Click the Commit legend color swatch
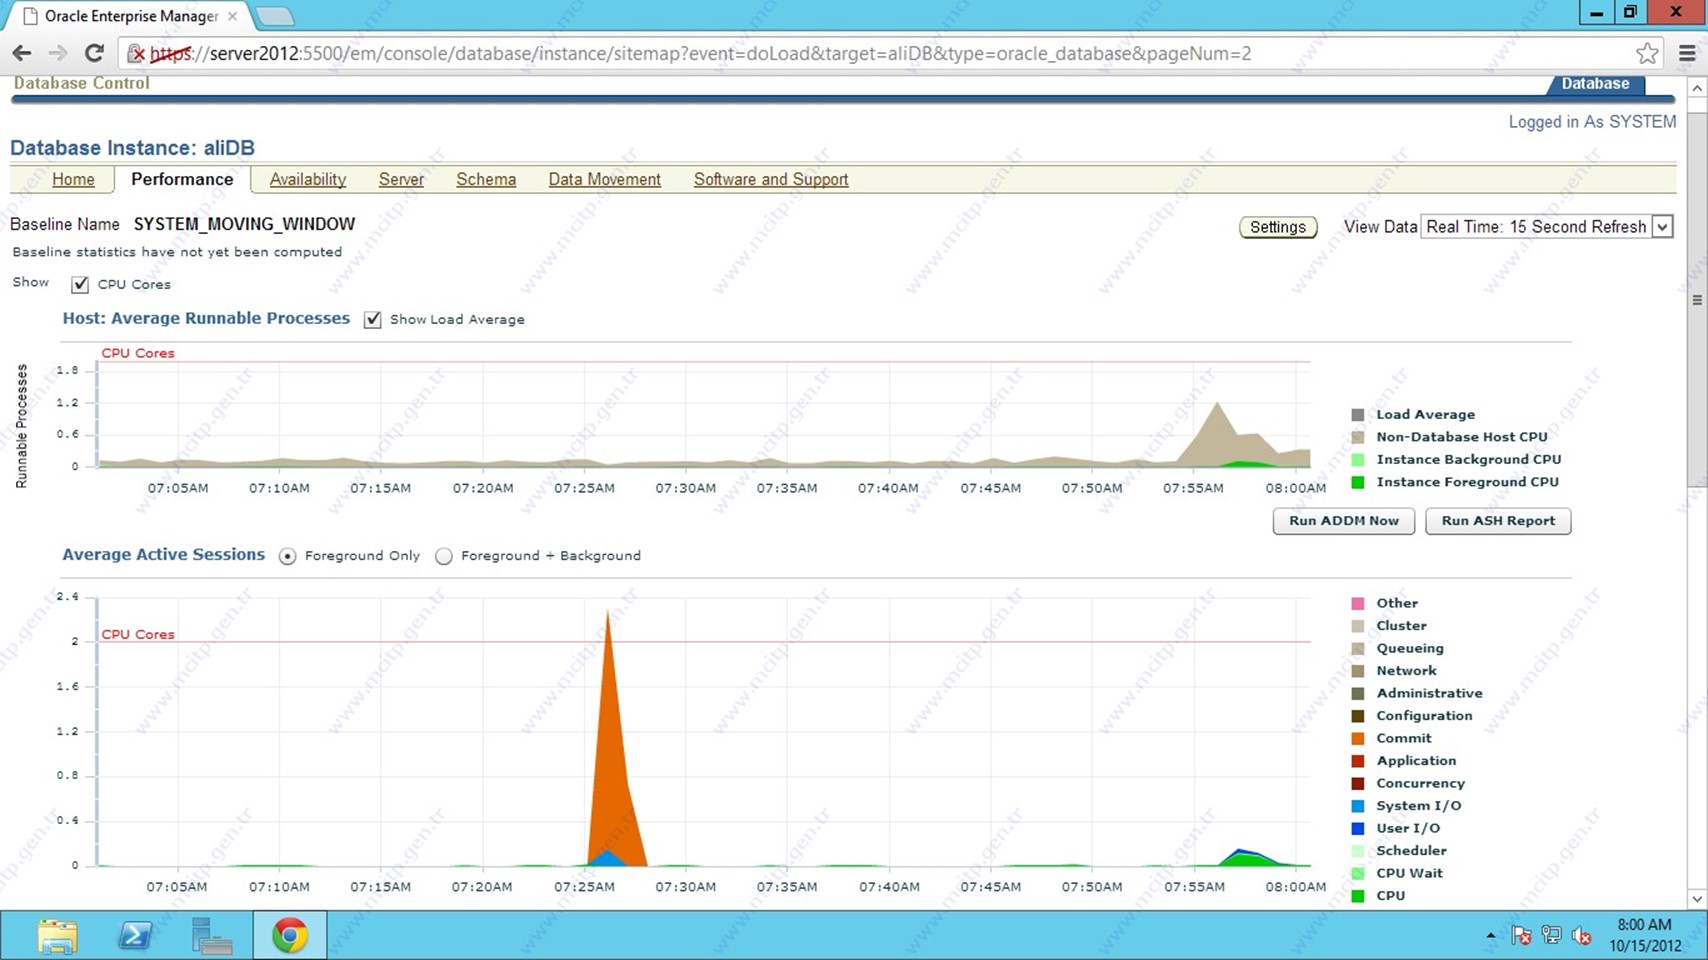 coord(1358,739)
